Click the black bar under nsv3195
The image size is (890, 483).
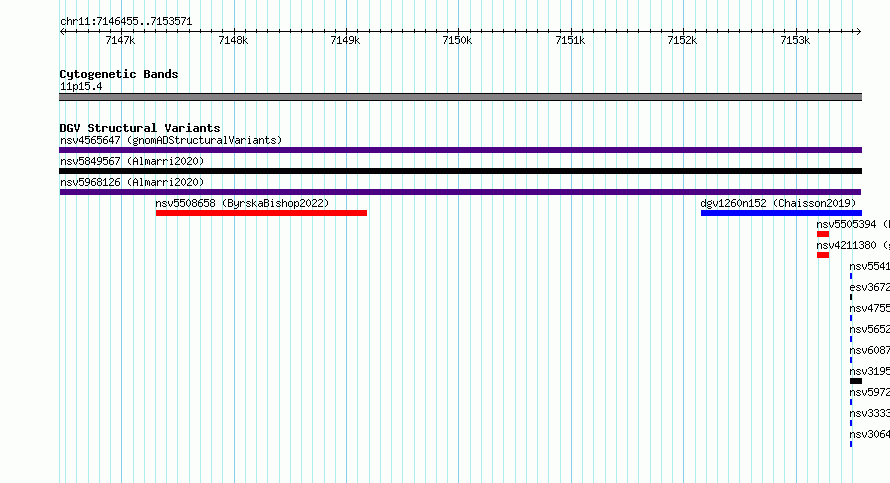coord(856,381)
